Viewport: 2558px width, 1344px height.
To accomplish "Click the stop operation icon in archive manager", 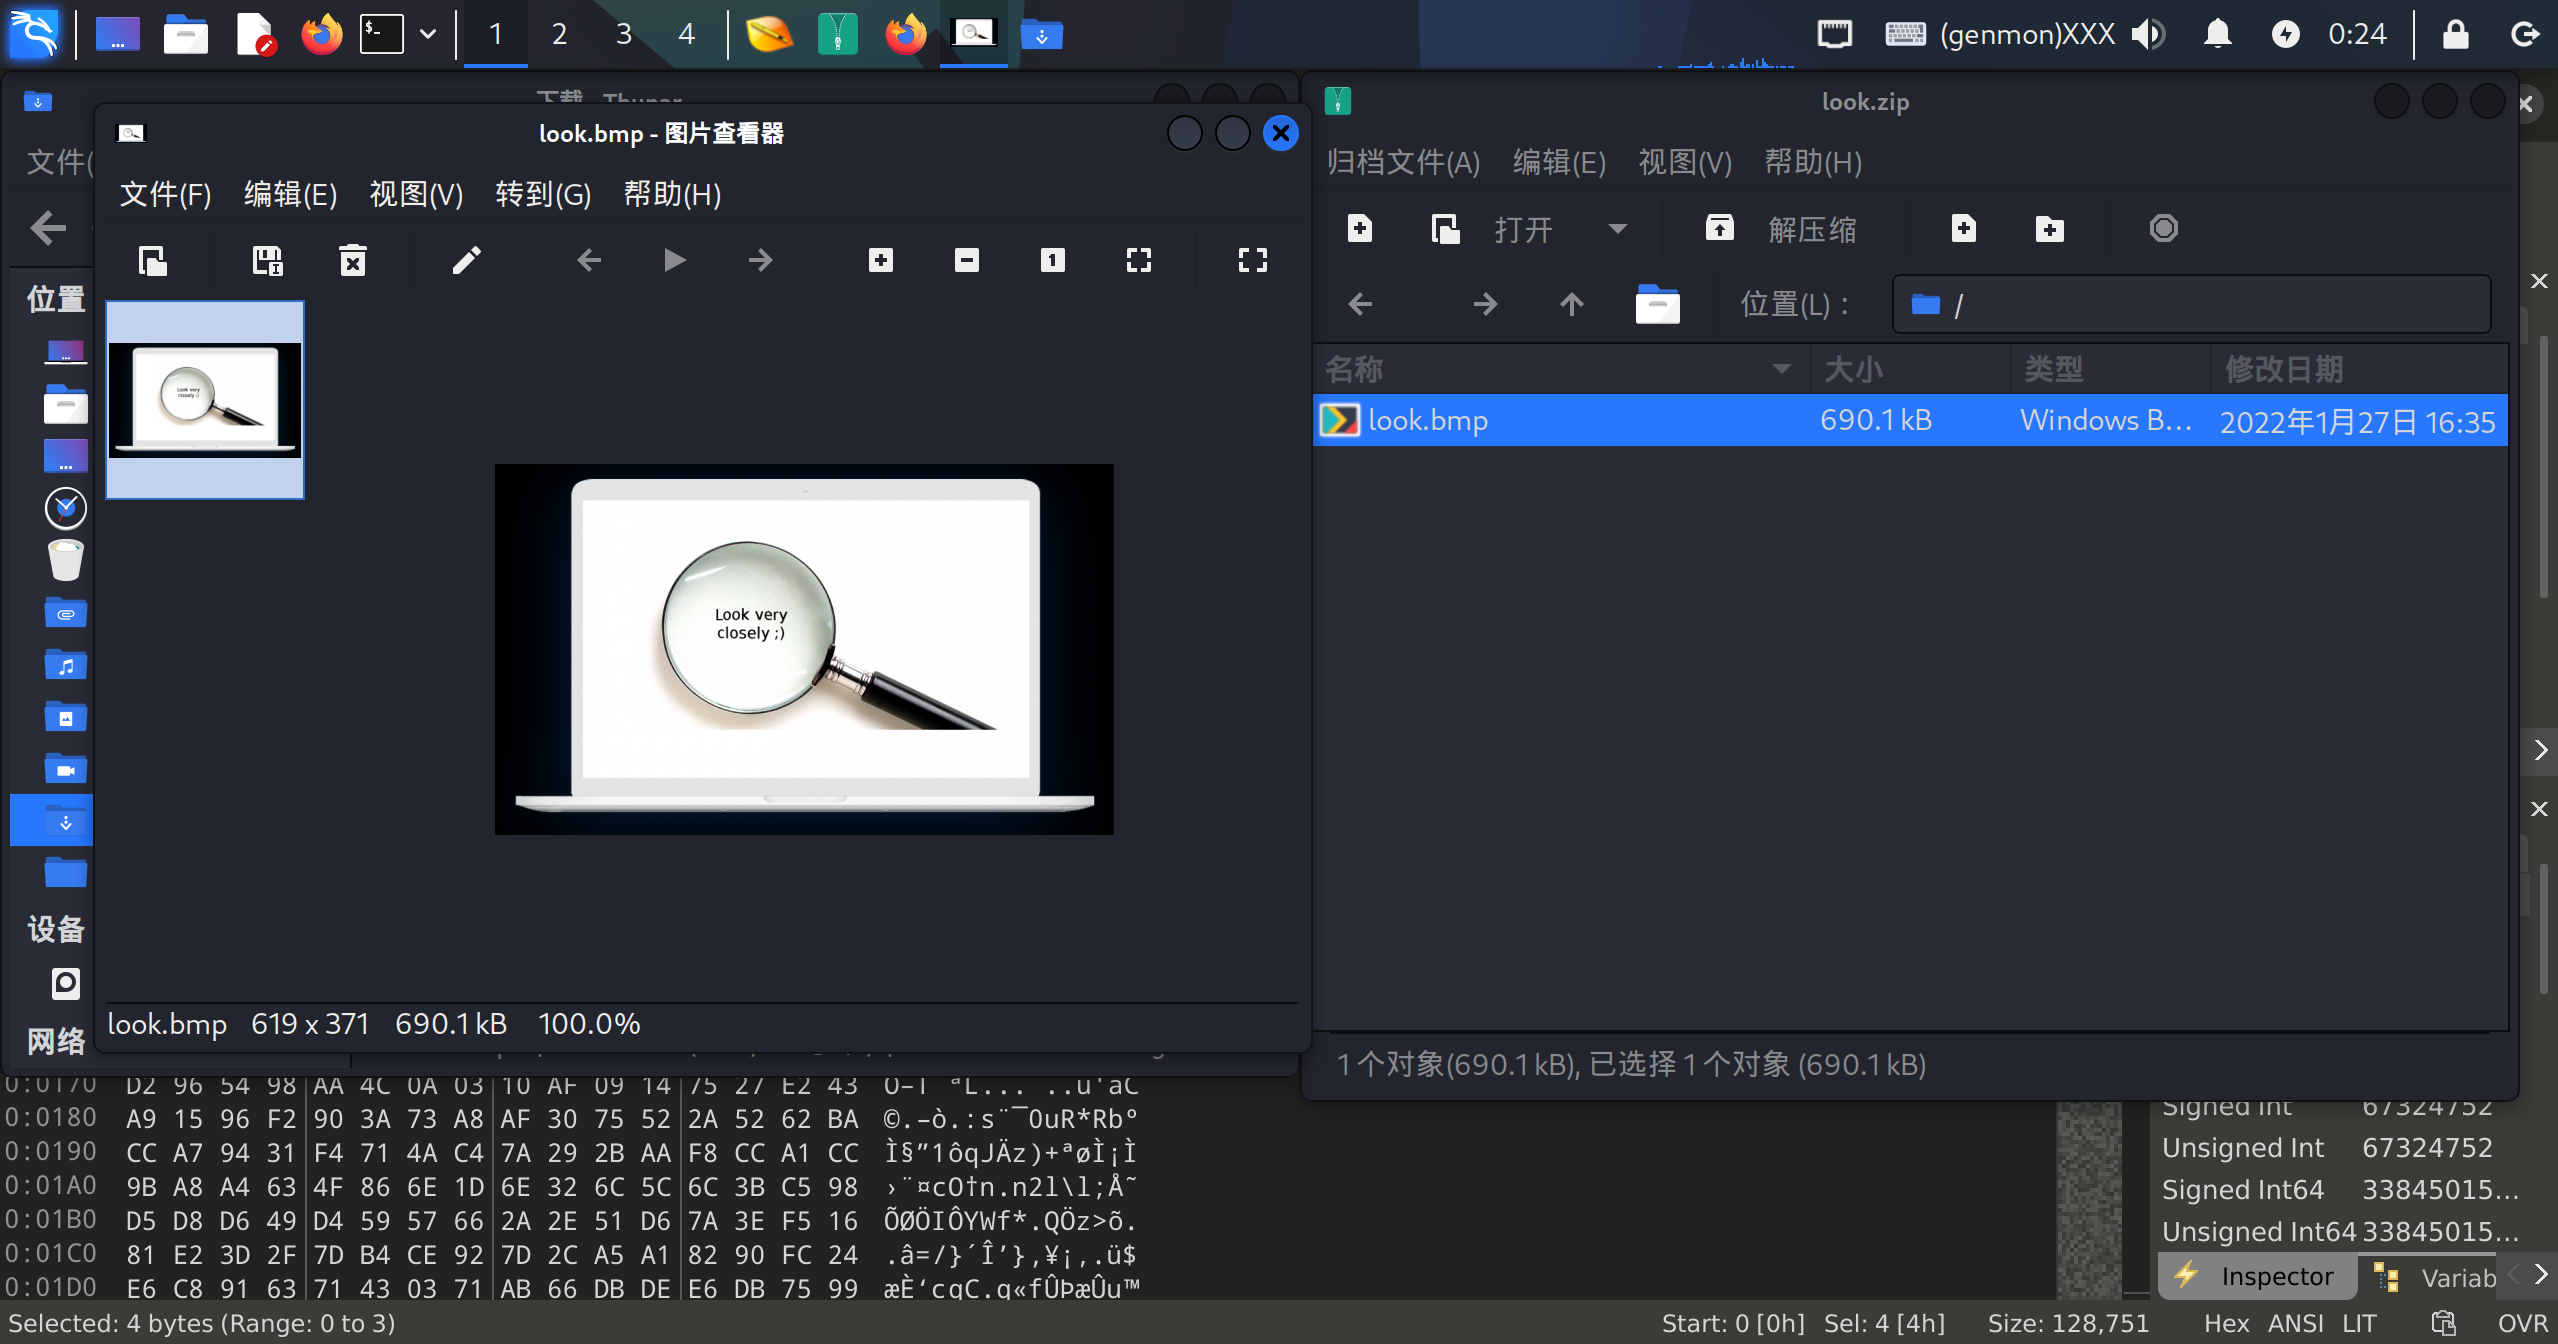I will coord(2163,229).
